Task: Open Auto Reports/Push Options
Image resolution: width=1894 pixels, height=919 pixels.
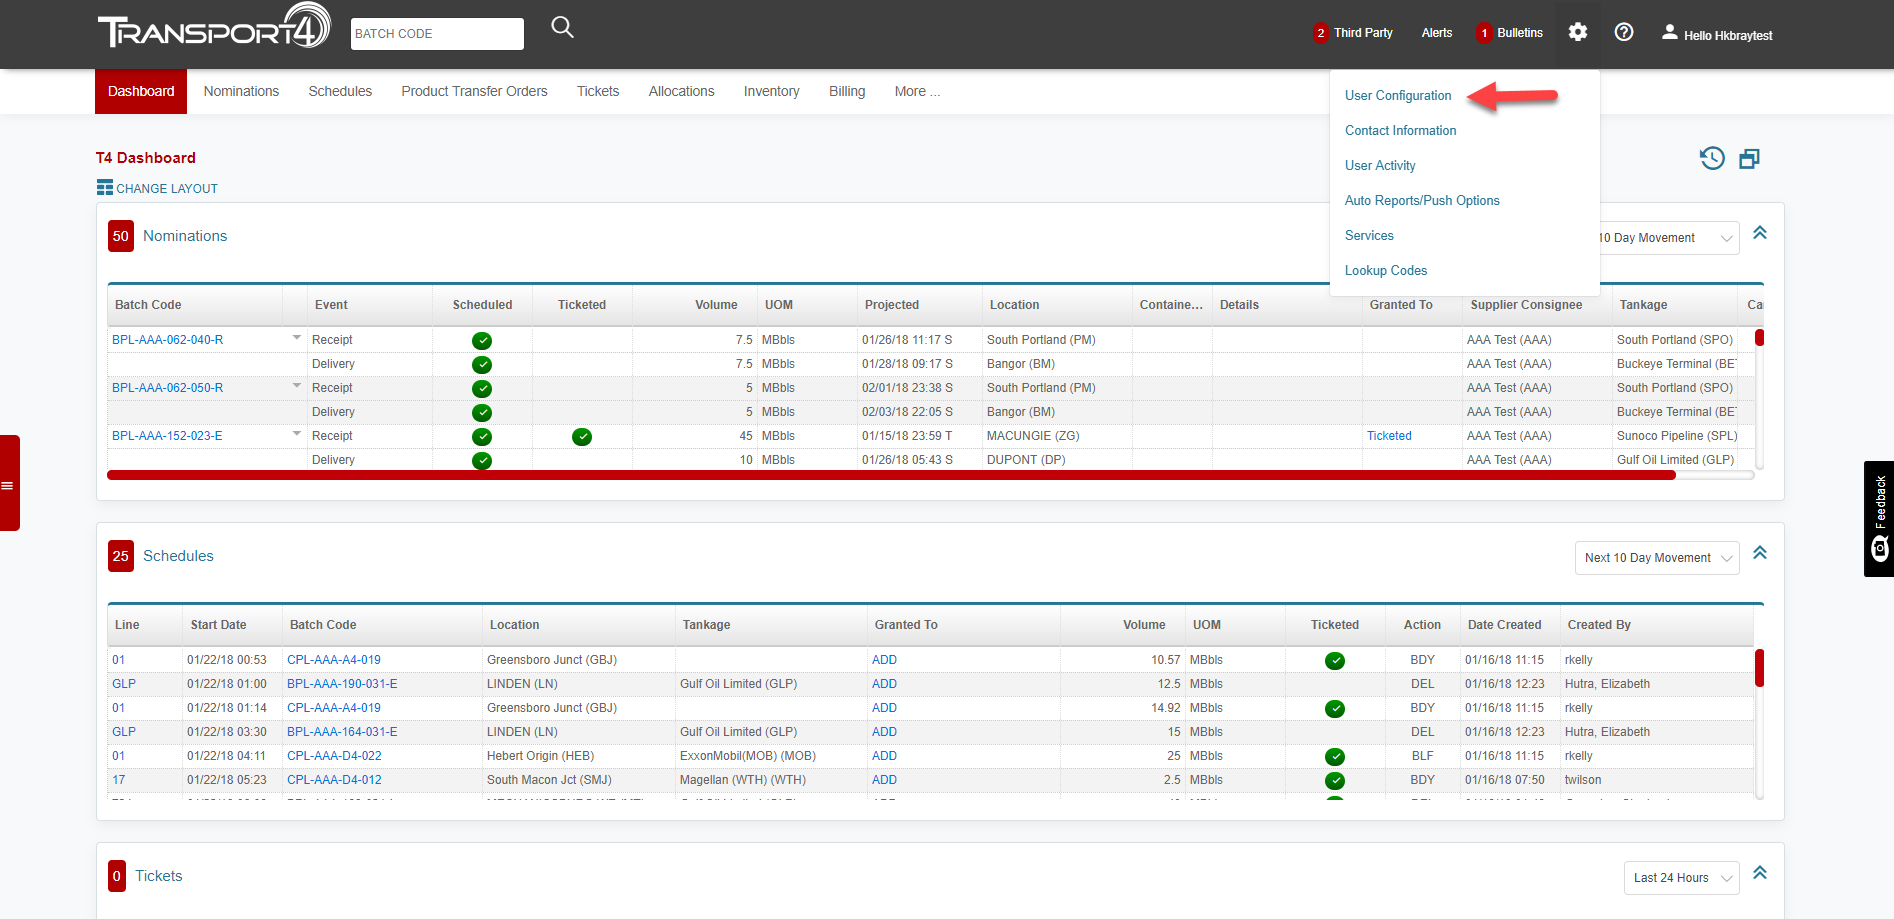Action: [x=1422, y=200]
